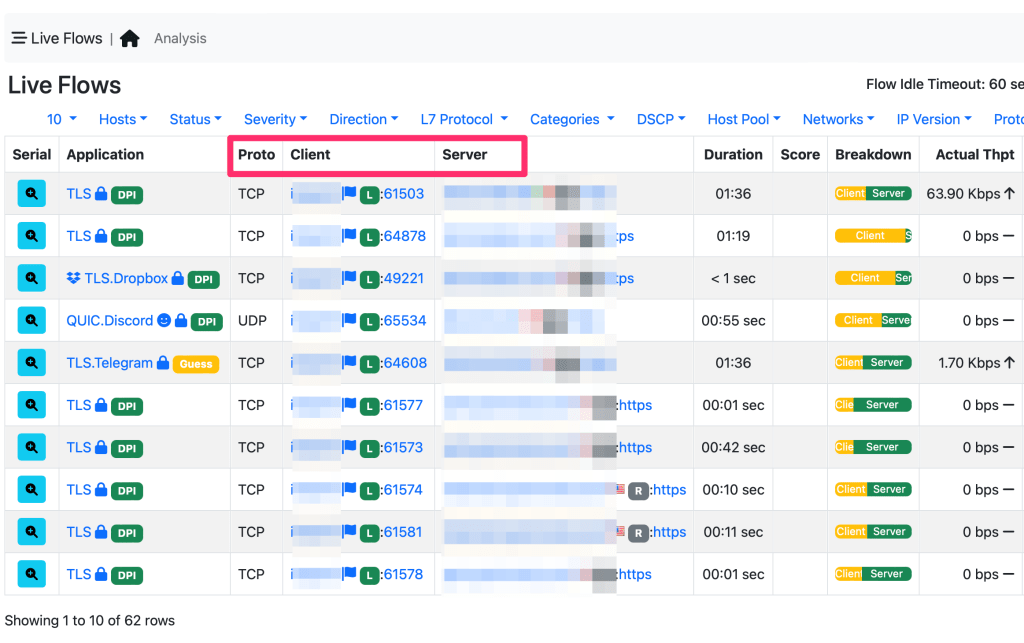Click the green DPI badge on the QUIC.Discord row
This screenshot has height=643, width=1024.
coord(207,322)
